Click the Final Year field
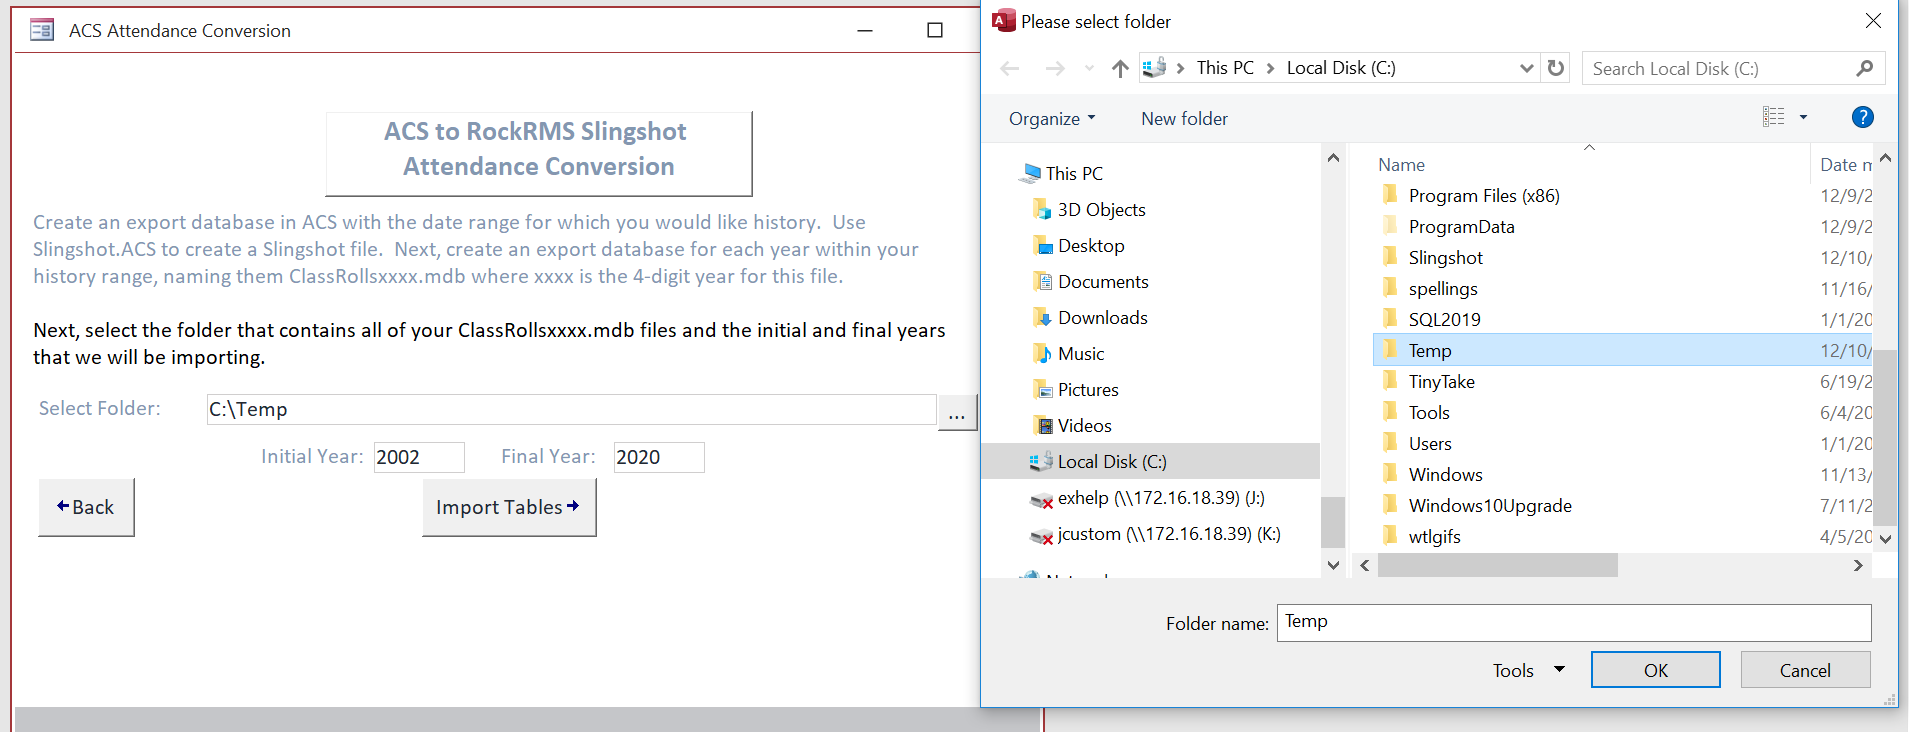 [659, 457]
